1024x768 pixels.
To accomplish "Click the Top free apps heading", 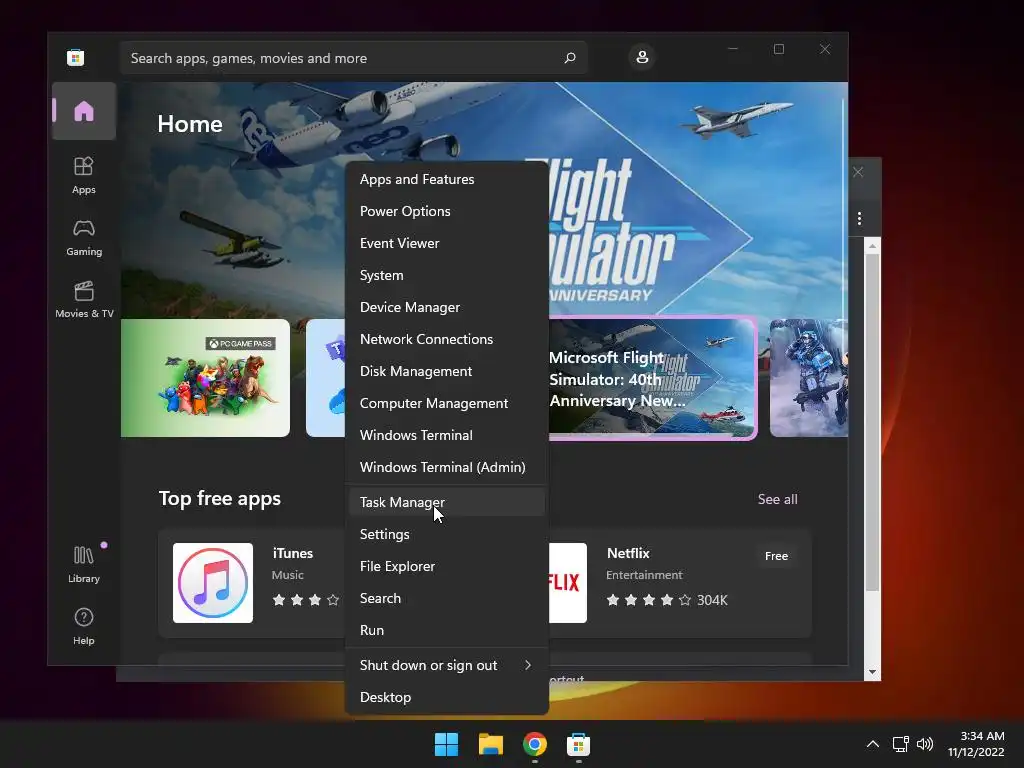I will tap(219, 499).
